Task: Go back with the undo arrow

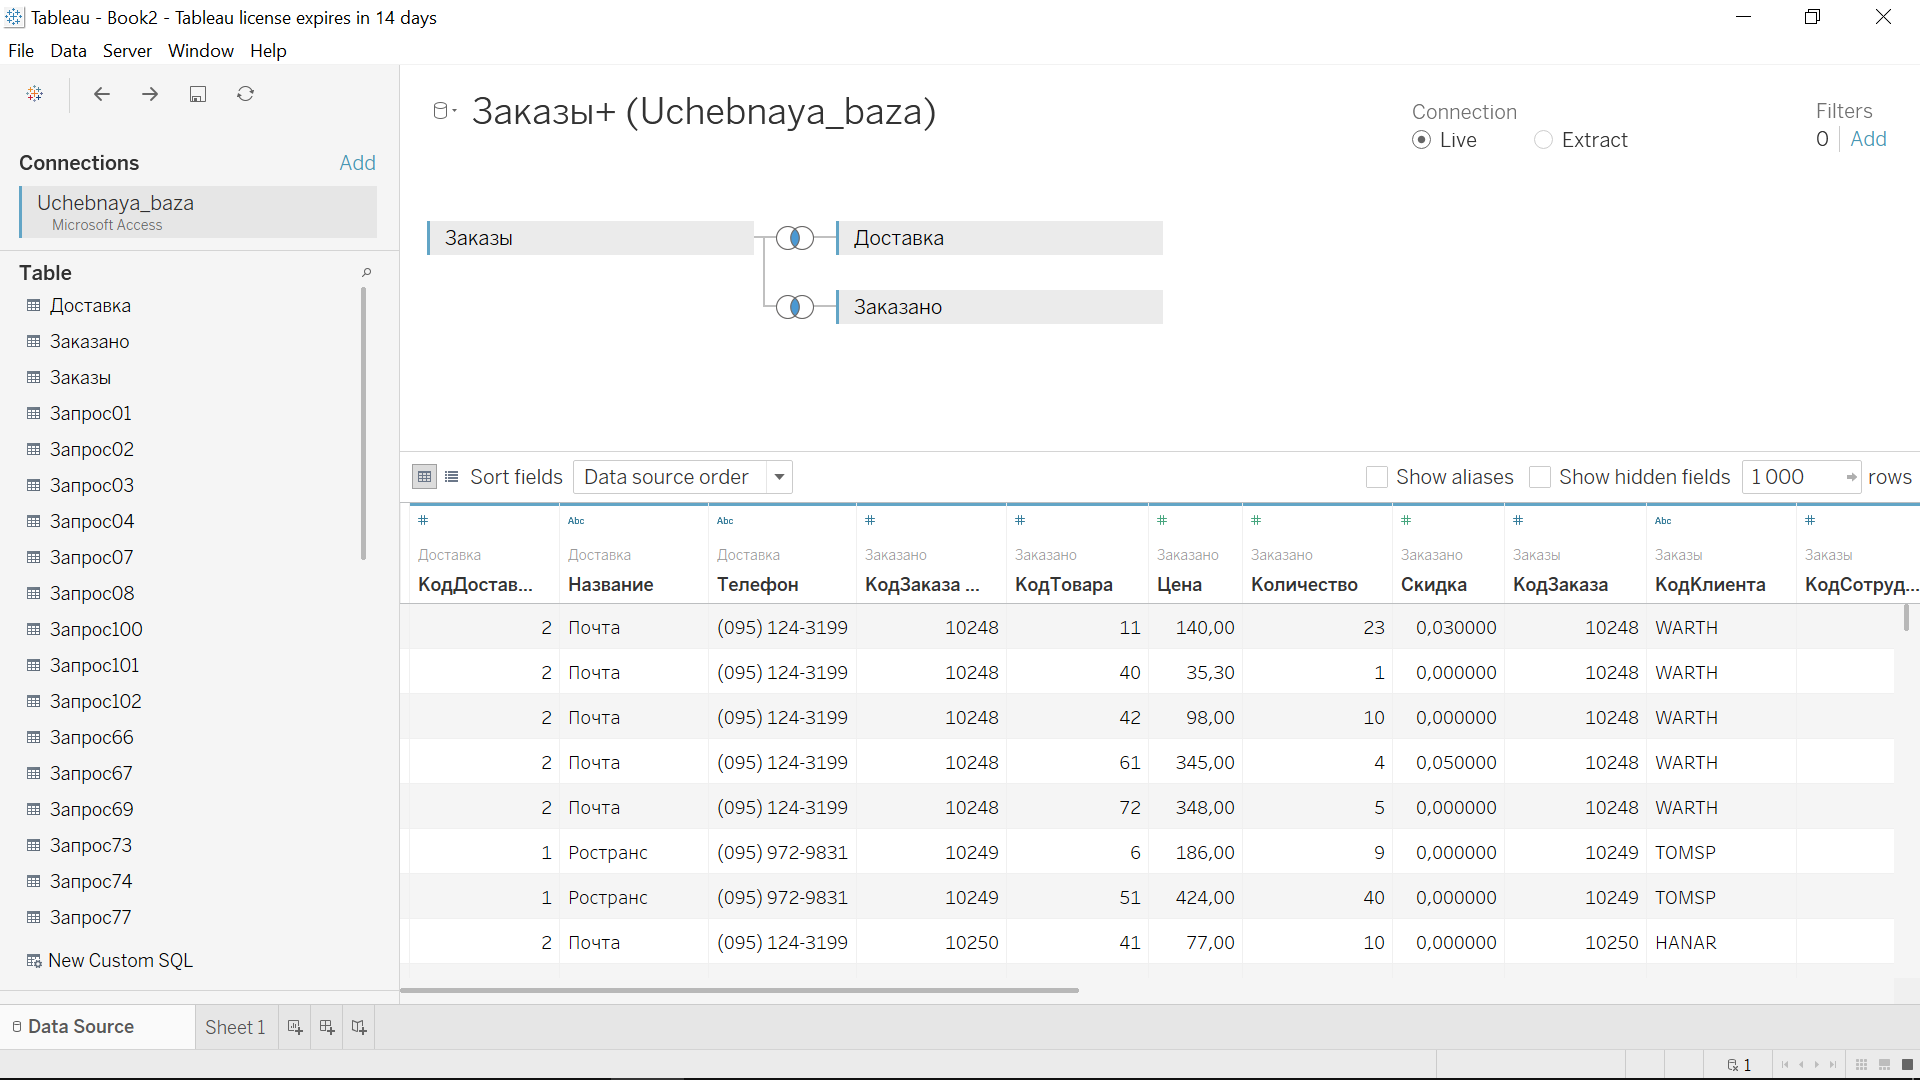Action: (x=101, y=94)
